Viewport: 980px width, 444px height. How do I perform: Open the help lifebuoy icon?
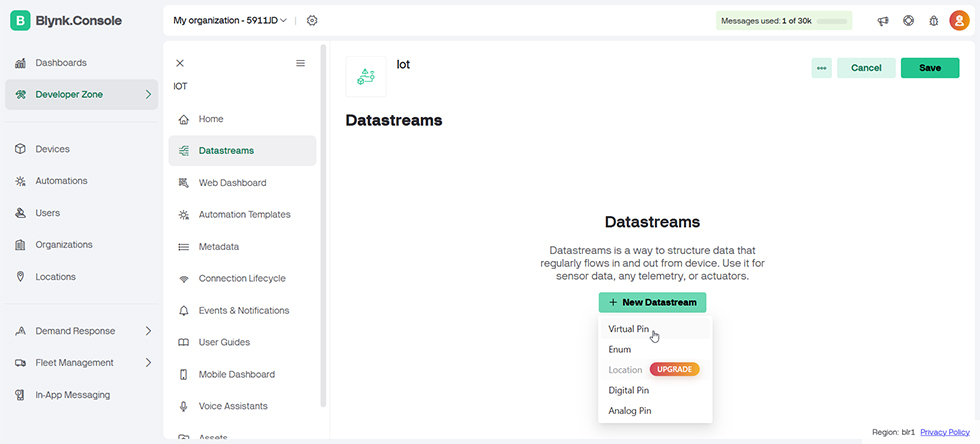pos(908,21)
